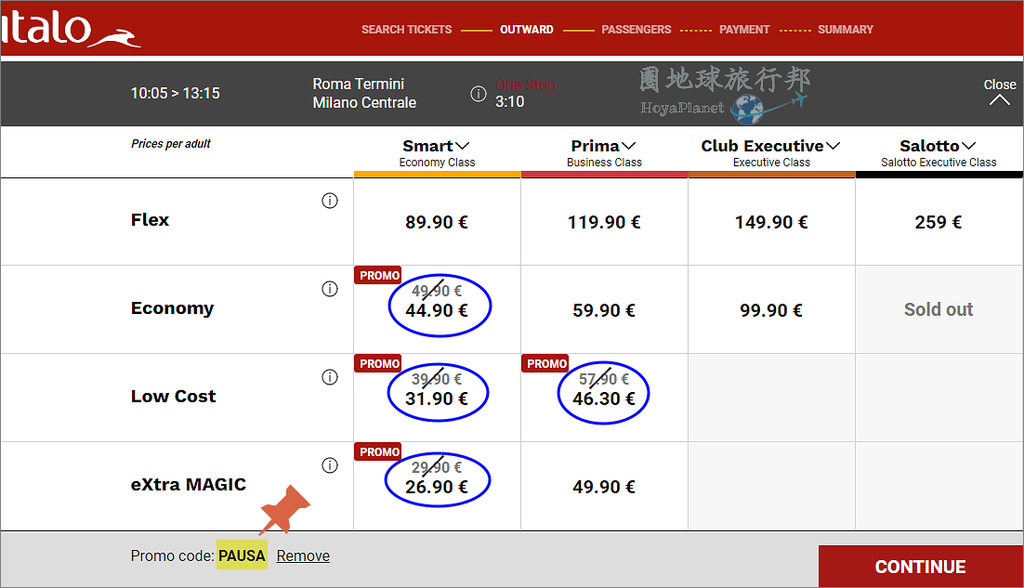Select eXtra MAGIC Prima fare 49.90 €
1024x588 pixels.
click(604, 486)
